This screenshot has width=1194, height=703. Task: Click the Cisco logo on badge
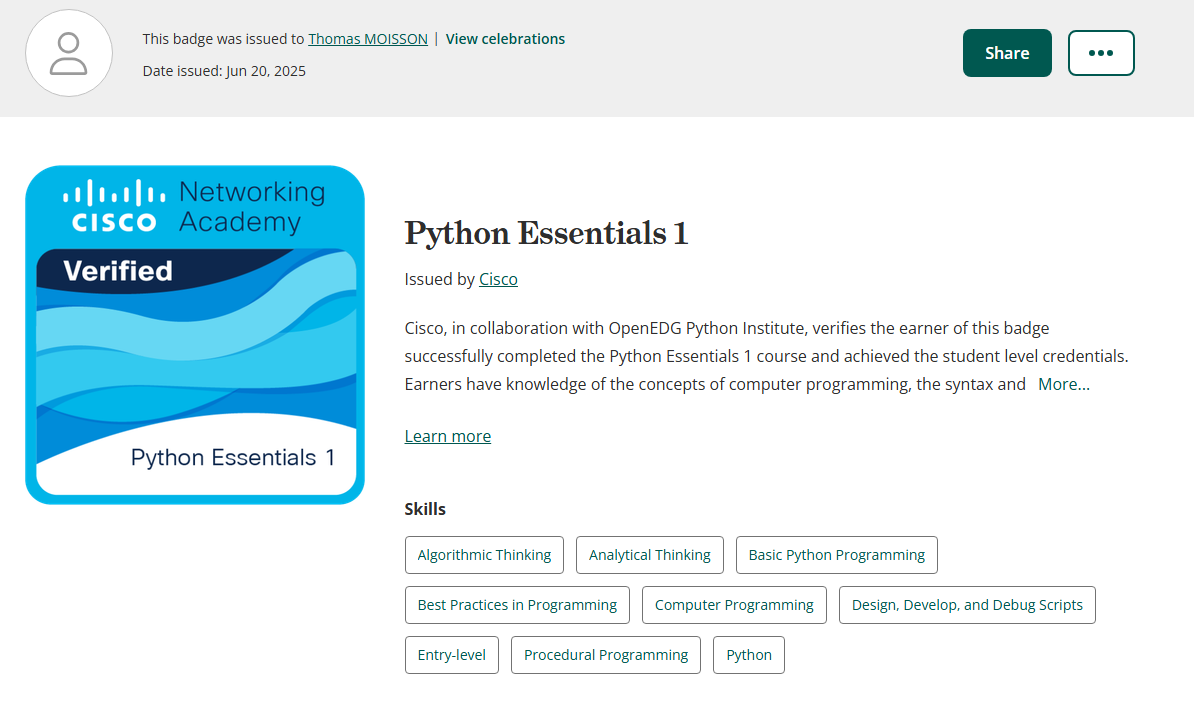pyautogui.click(x=114, y=206)
